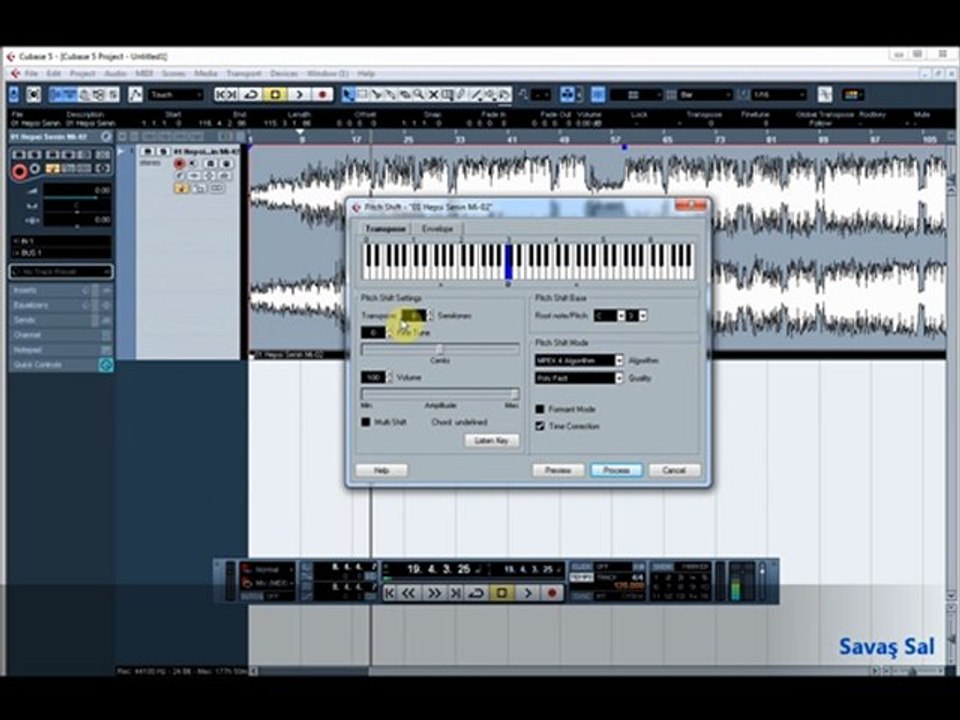Go to project start on the transport panel
960x720 pixels.
390,593
